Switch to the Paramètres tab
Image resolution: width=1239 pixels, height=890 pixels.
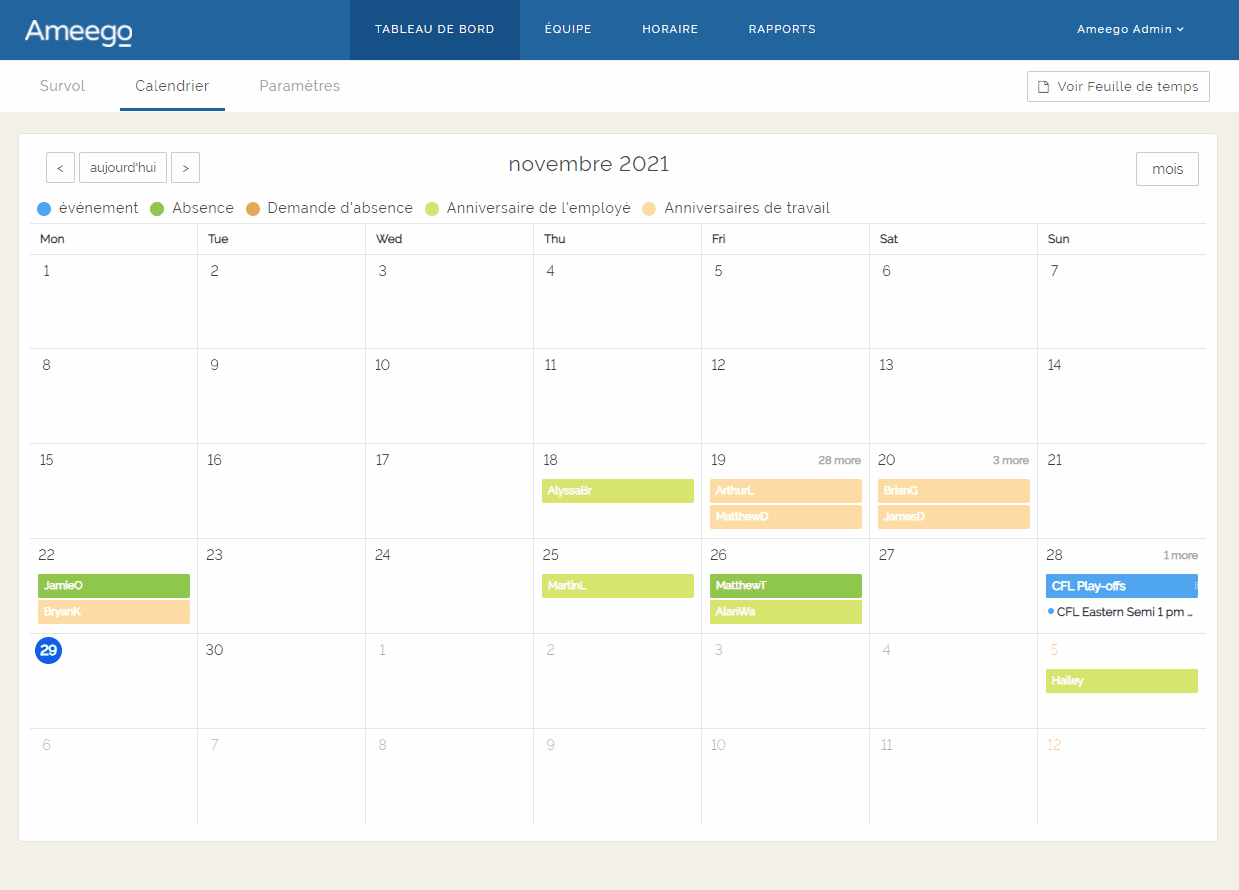click(299, 86)
